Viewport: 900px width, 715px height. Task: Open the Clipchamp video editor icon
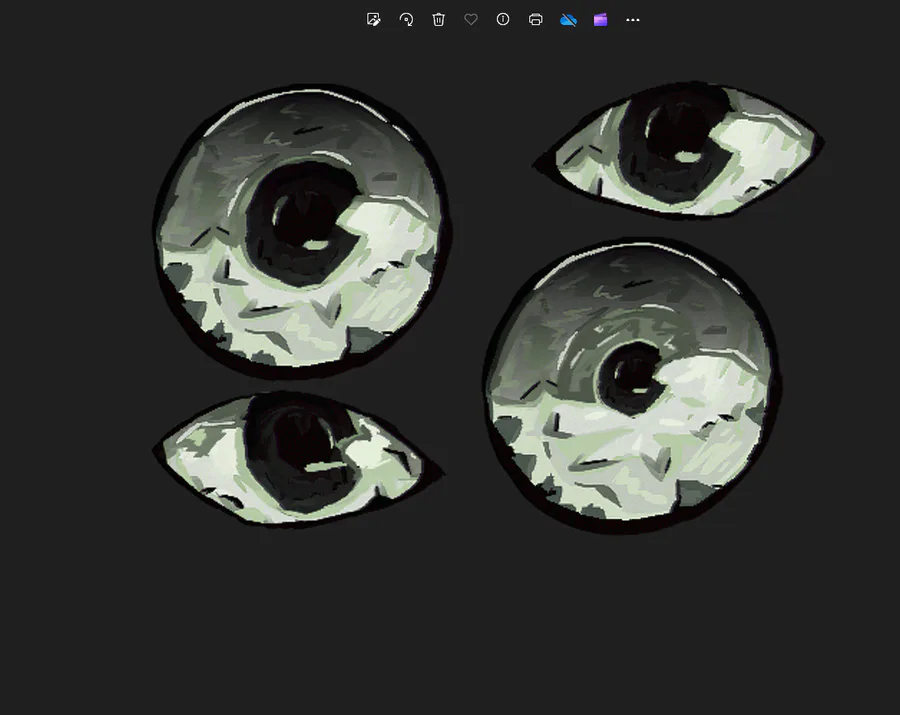click(x=600, y=20)
